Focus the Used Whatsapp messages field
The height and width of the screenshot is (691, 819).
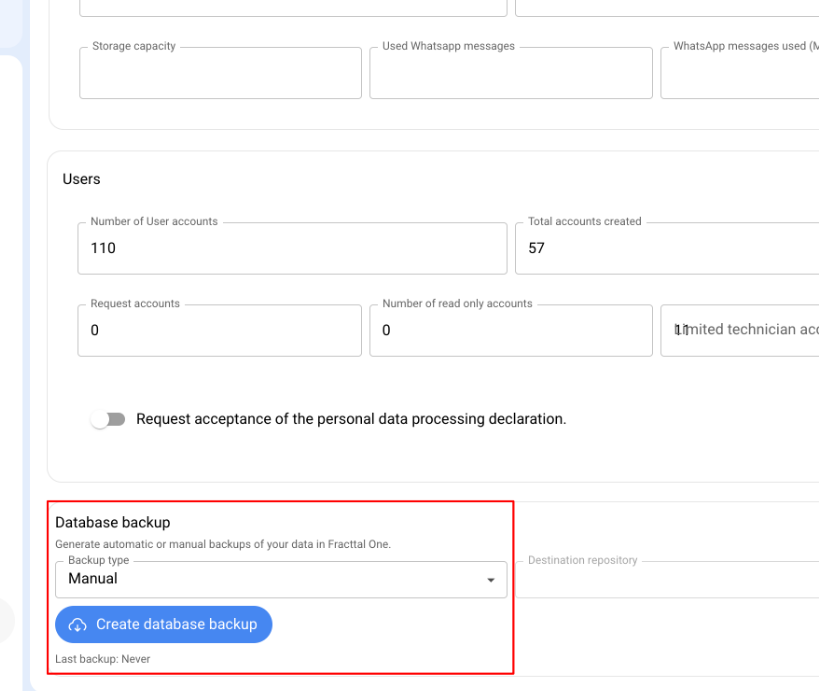click(x=510, y=74)
